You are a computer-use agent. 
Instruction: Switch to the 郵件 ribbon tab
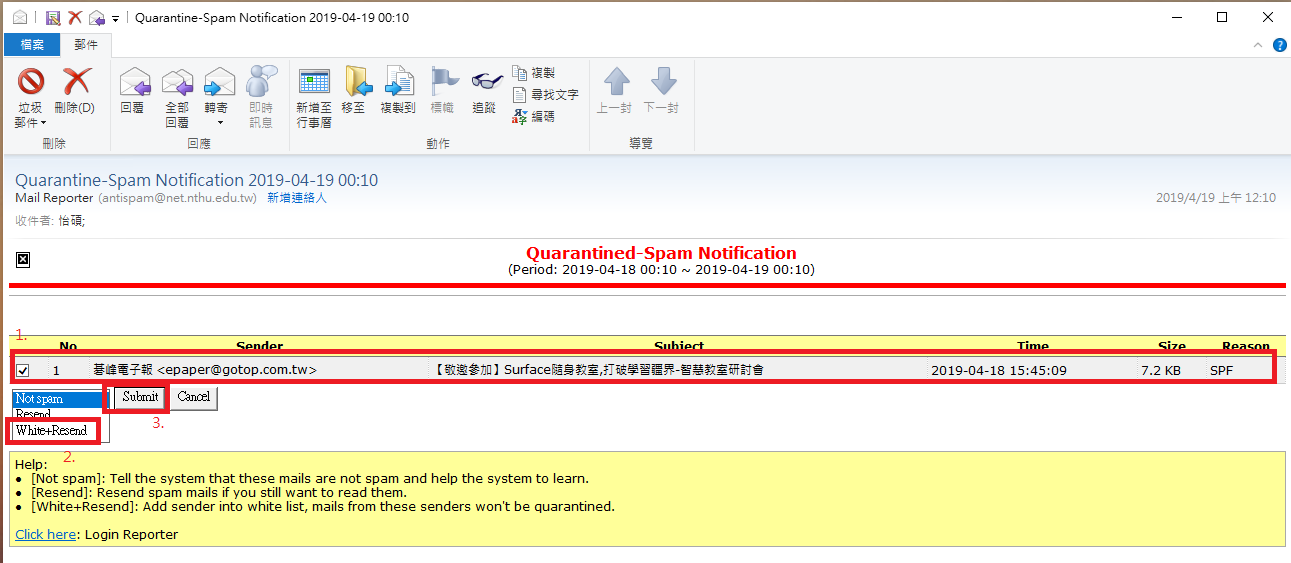86,45
